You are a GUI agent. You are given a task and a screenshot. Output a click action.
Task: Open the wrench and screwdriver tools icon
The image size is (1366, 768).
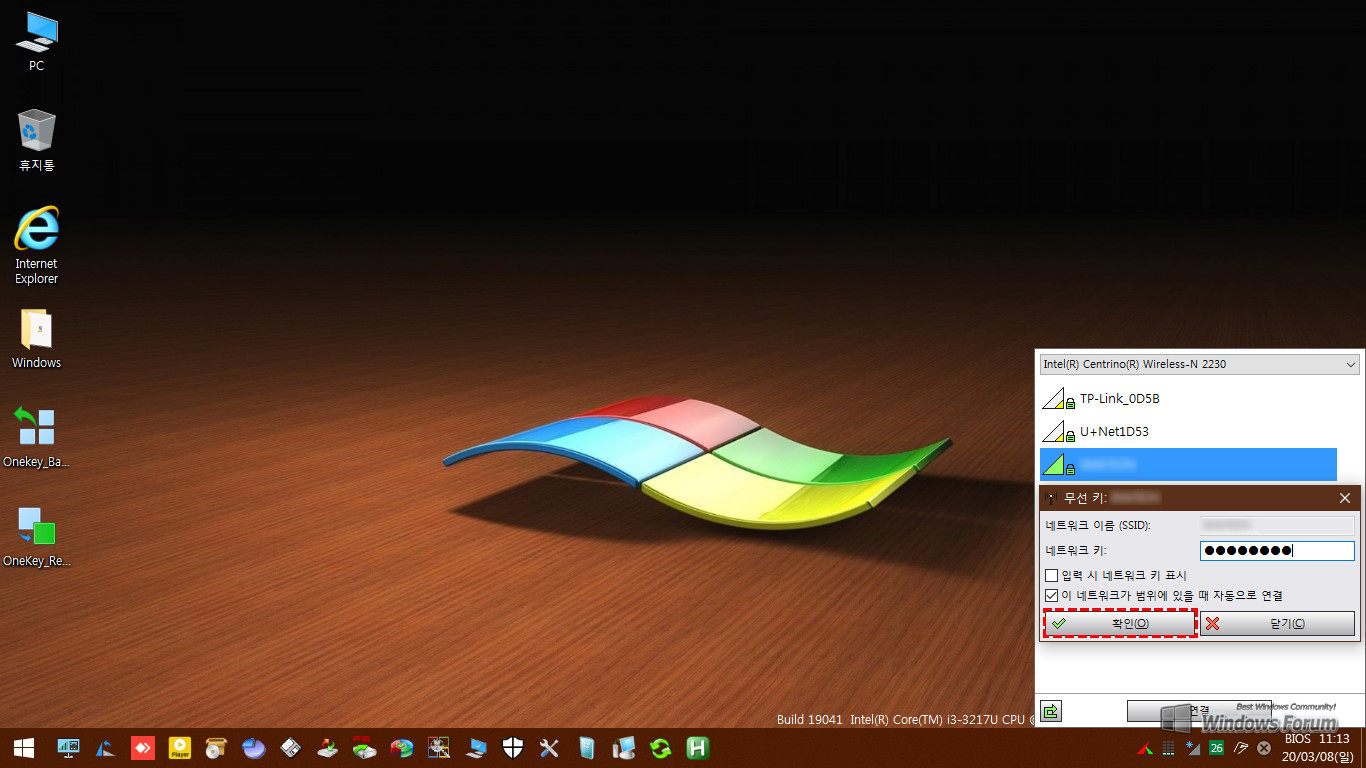pos(549,747)
